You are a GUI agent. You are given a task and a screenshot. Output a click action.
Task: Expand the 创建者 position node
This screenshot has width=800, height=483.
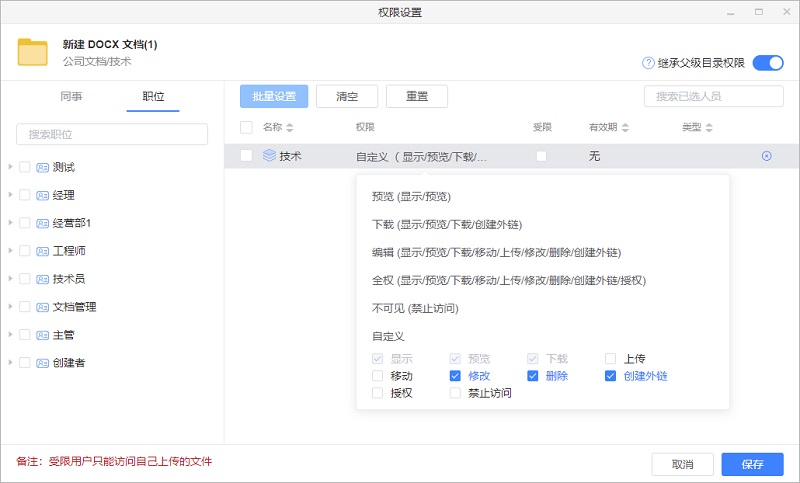[10, 362]
